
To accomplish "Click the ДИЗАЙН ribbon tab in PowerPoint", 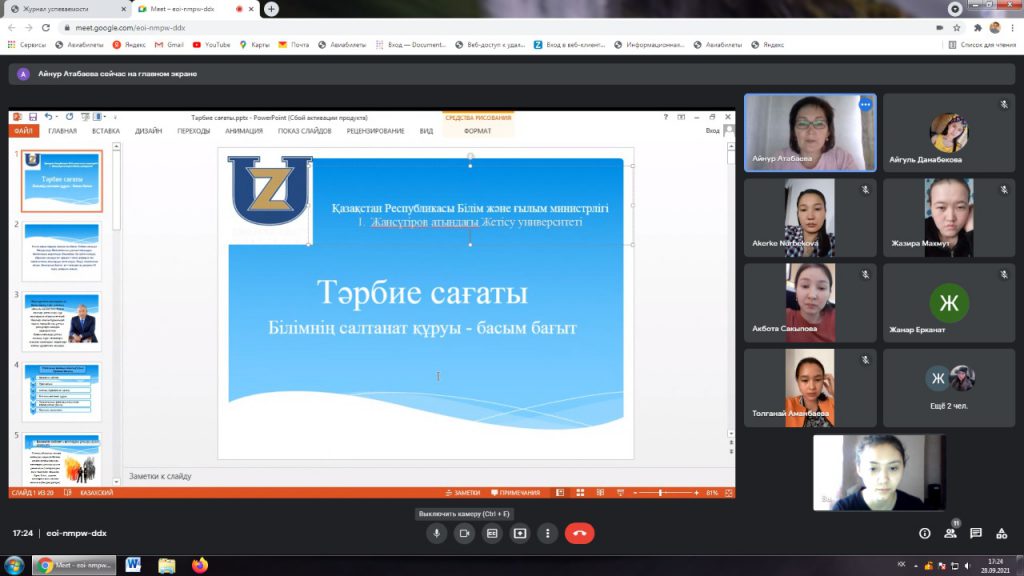I will point(148,131).
